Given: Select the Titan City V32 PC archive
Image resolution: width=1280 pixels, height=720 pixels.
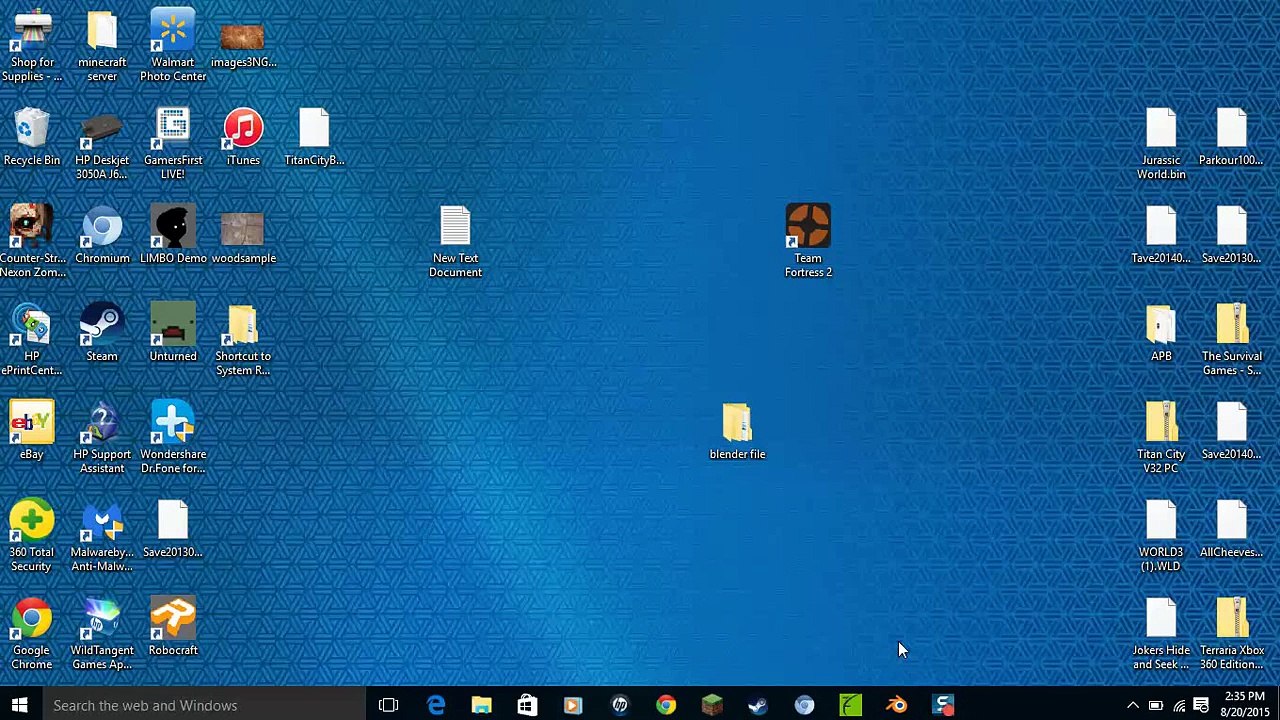Looking at the screenshot, I should (x=1161, y=439).
